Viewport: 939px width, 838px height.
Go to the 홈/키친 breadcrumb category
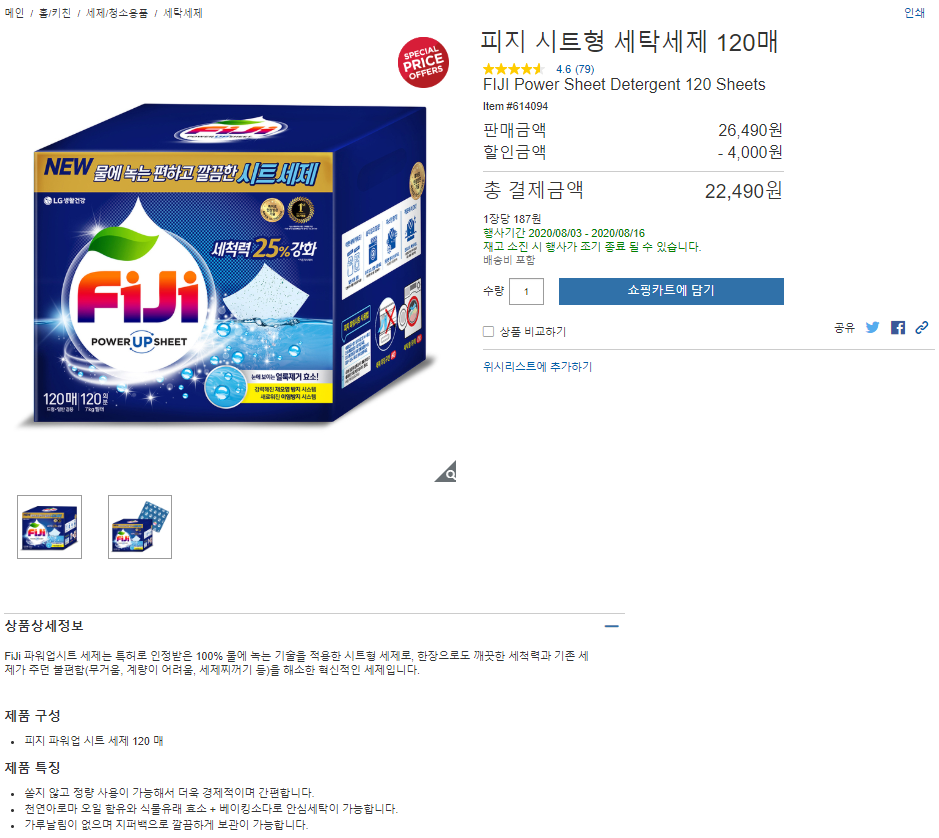click(x=54, y=13)
